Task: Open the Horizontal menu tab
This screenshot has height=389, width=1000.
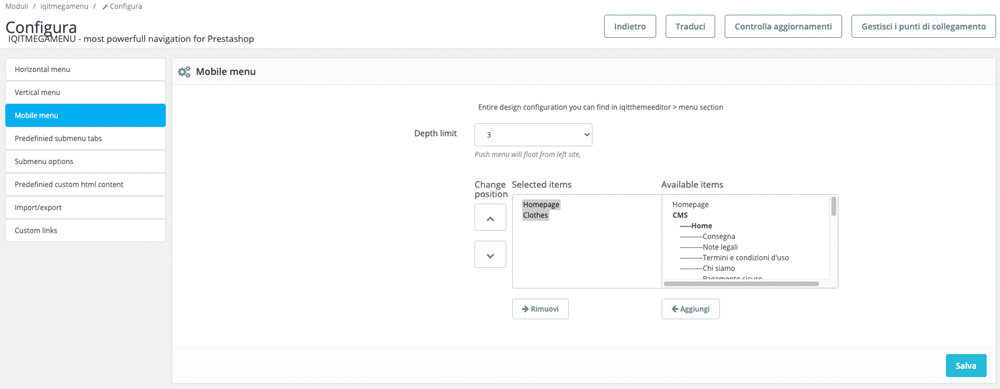Action: pos(85,69)
